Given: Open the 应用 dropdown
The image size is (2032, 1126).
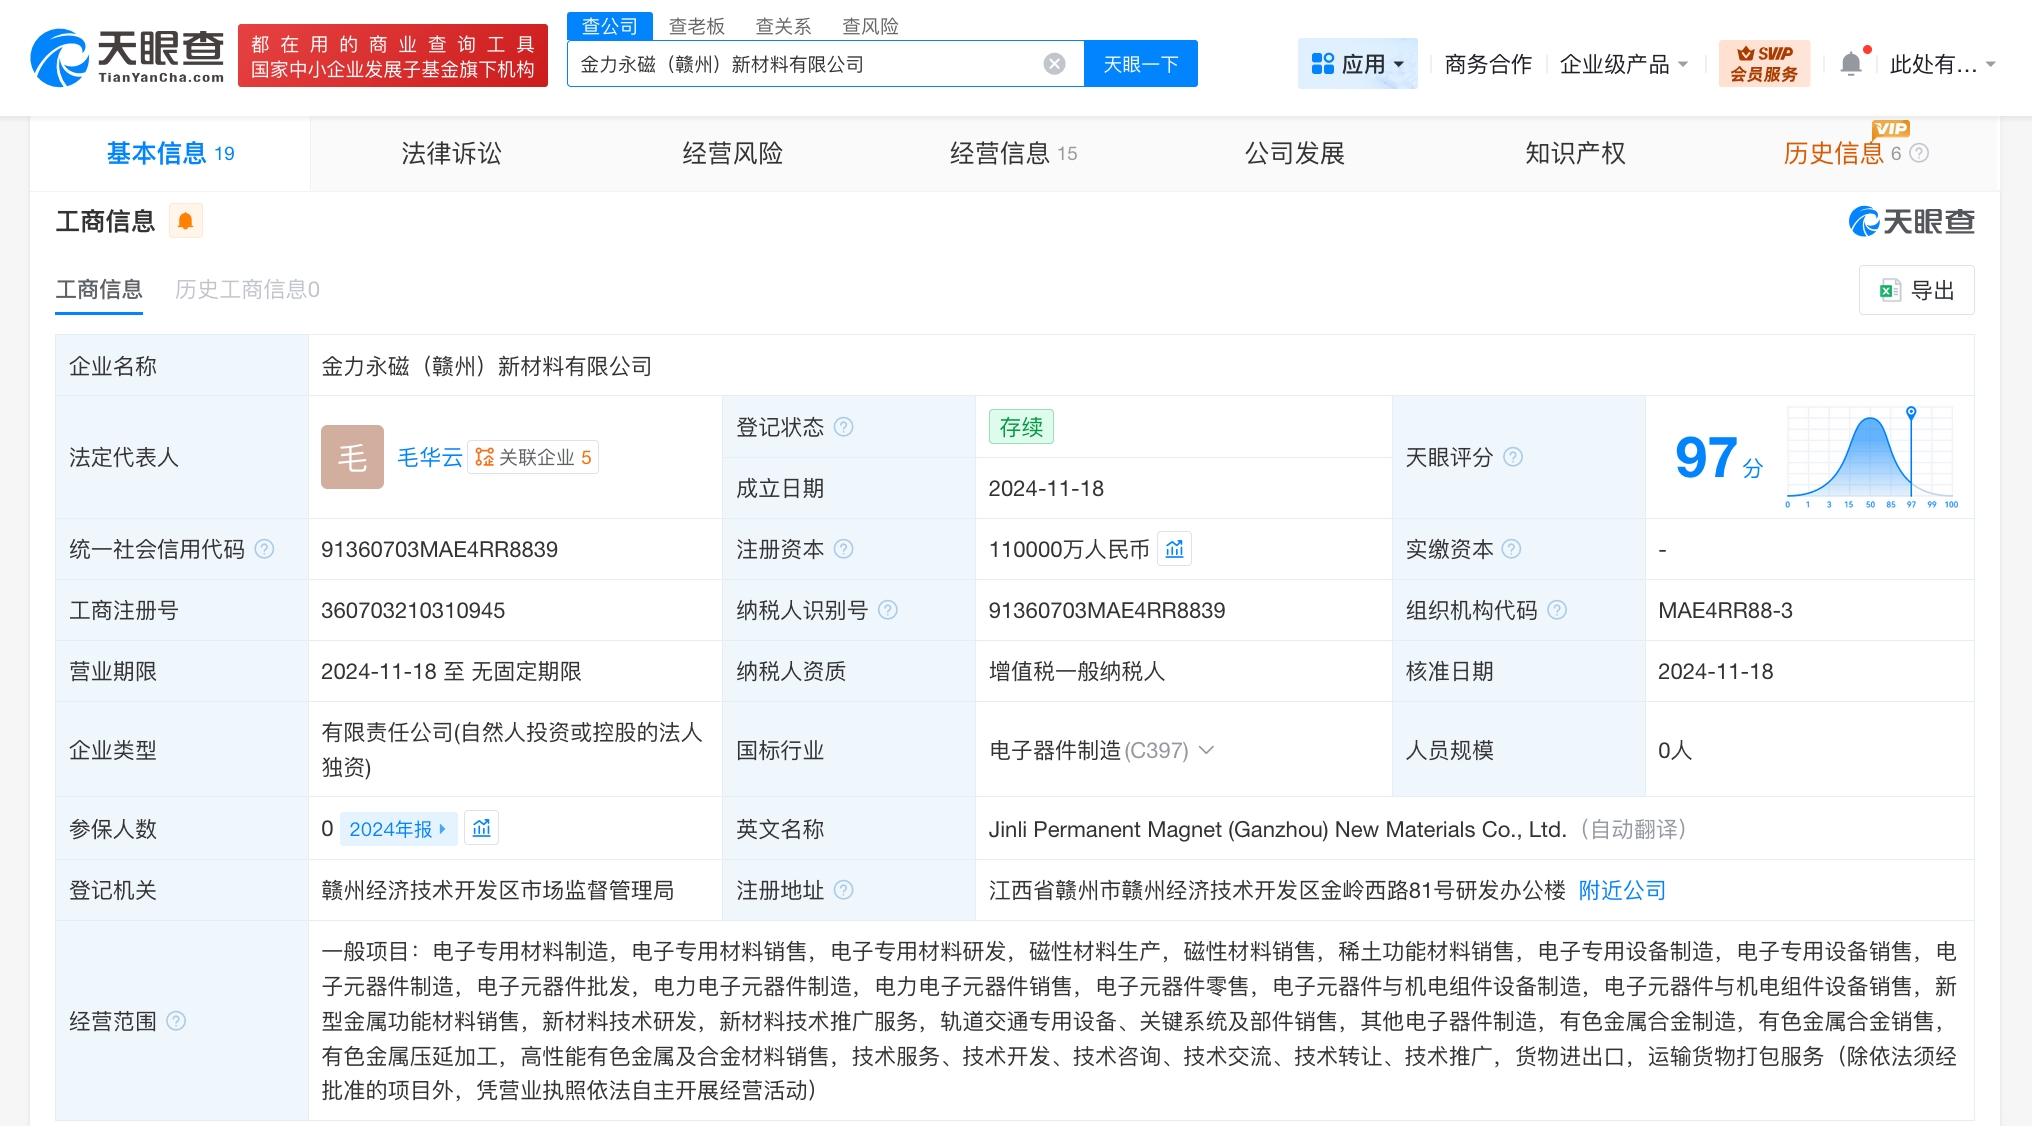Looking at the screenshot, I should click(x=1358, y=62).
